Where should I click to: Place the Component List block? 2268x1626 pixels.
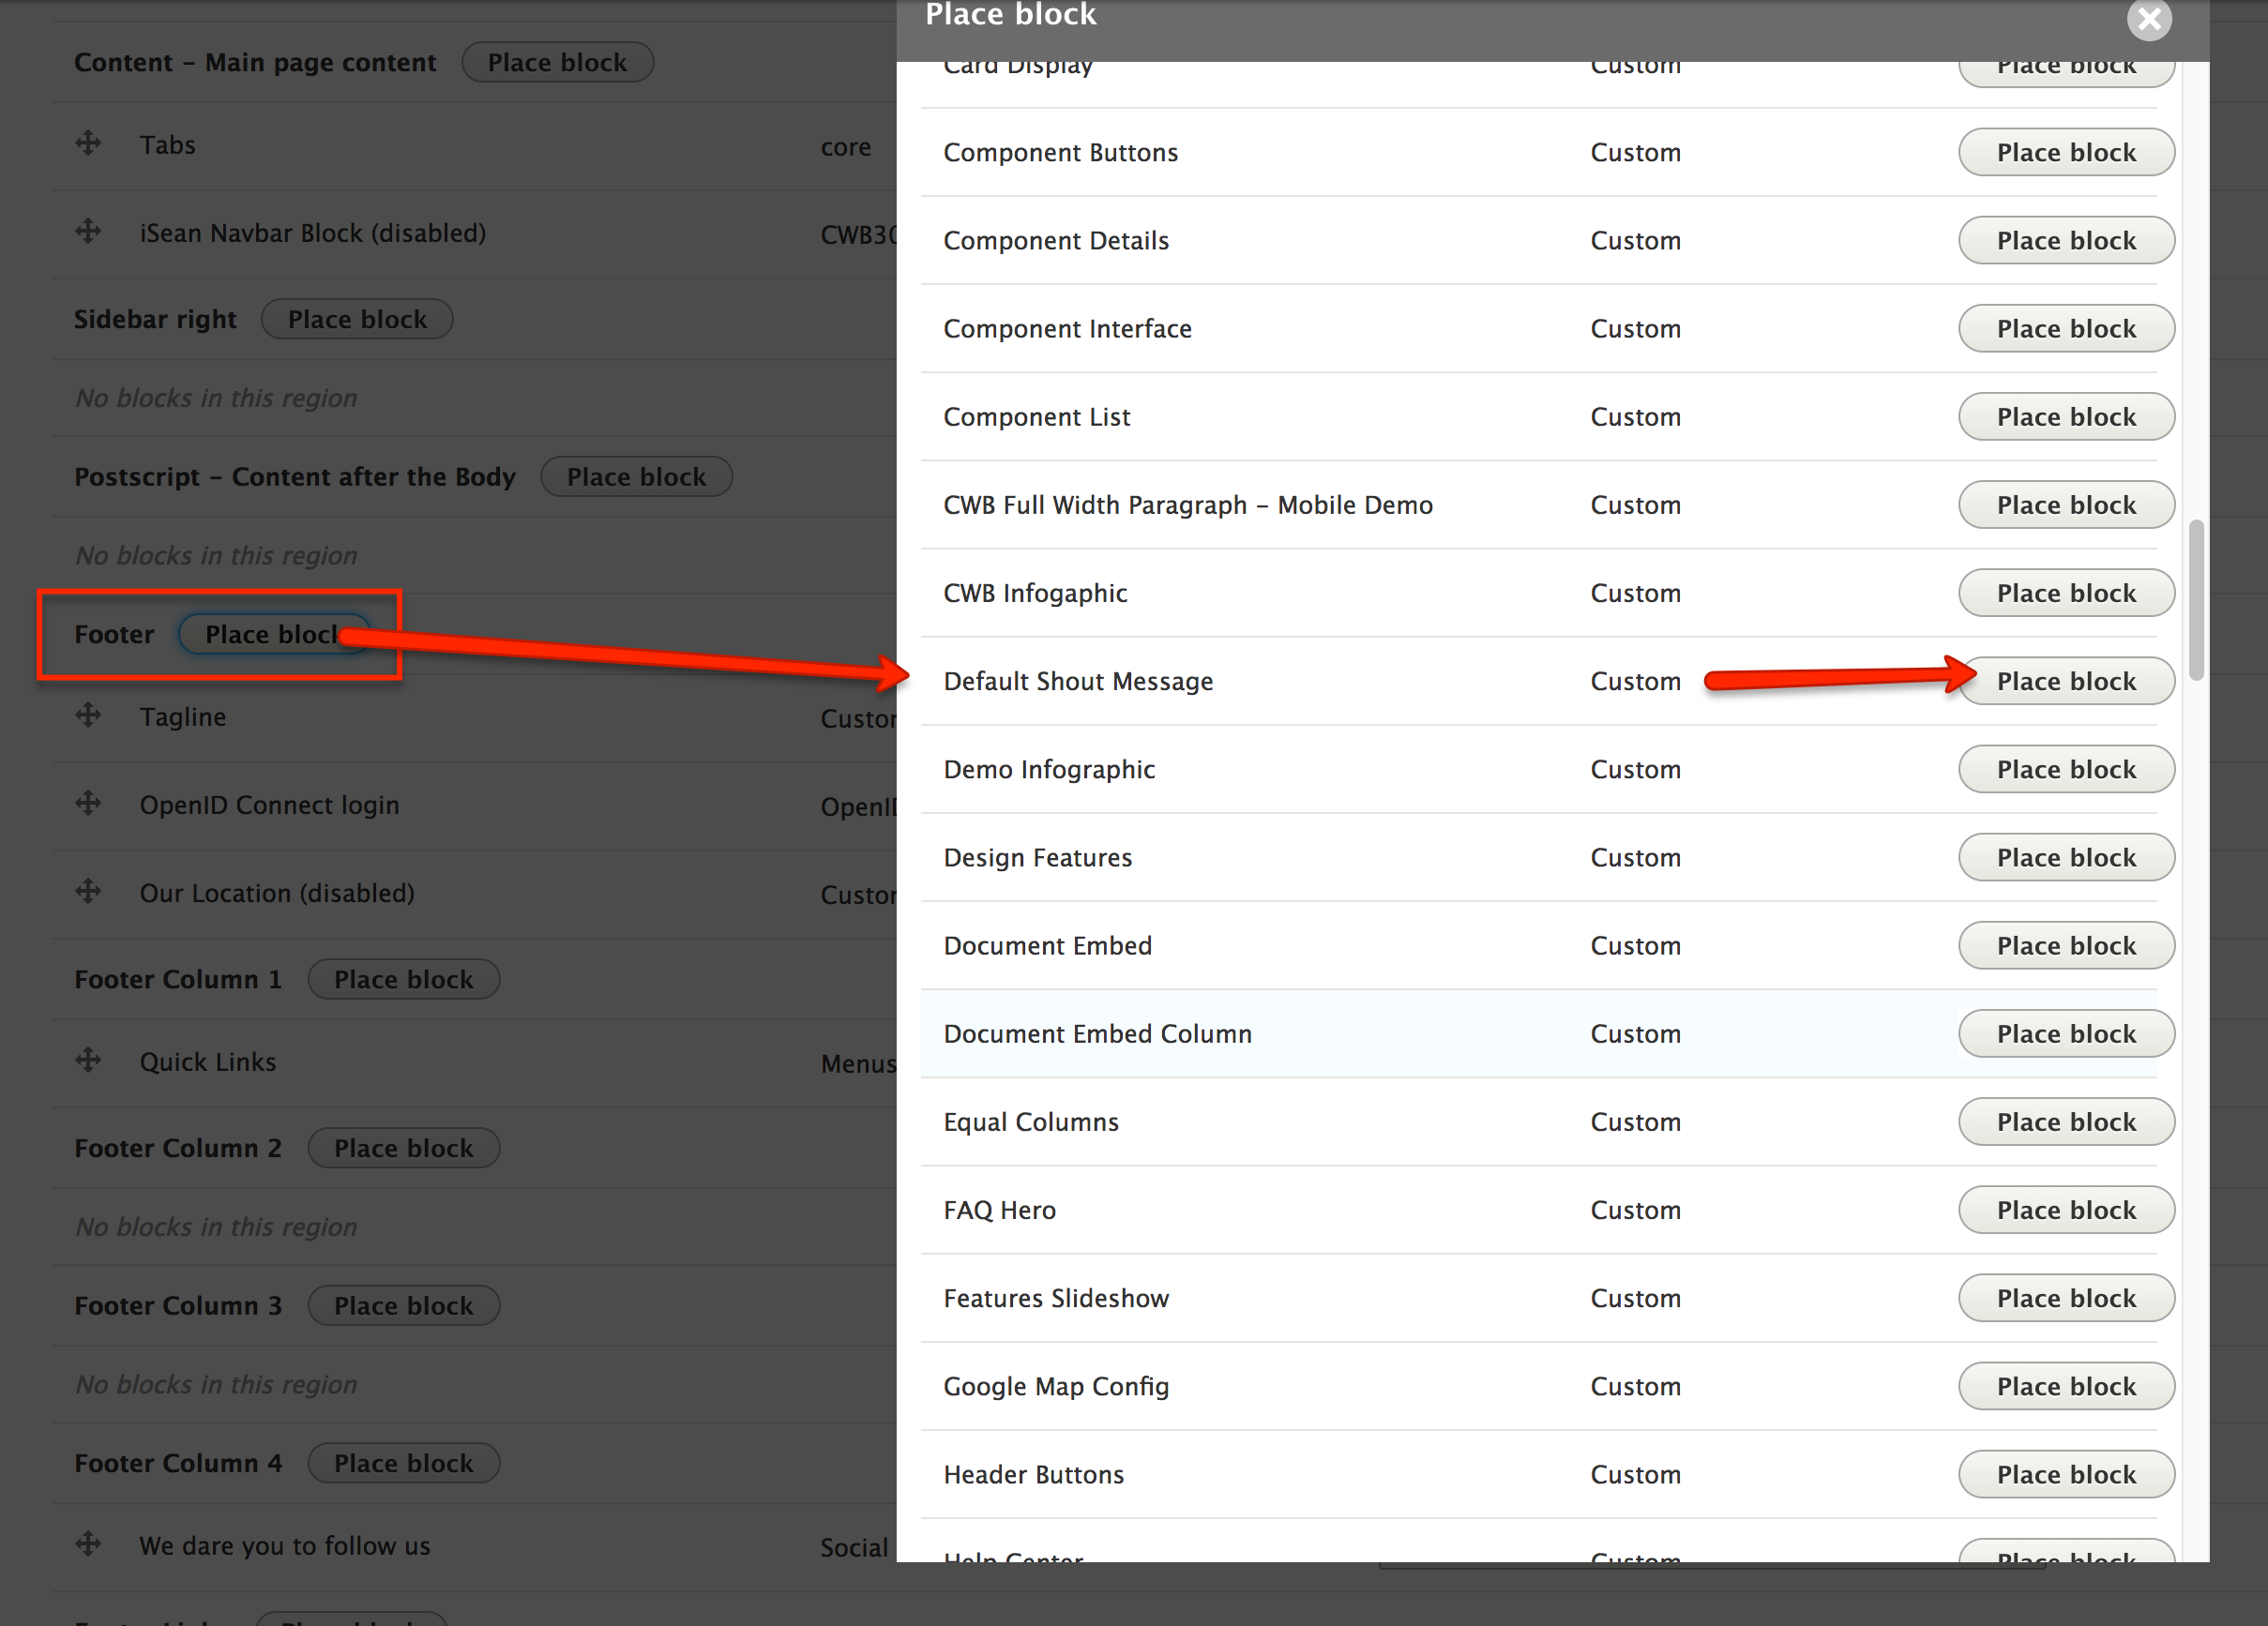tap(2066, 416)
